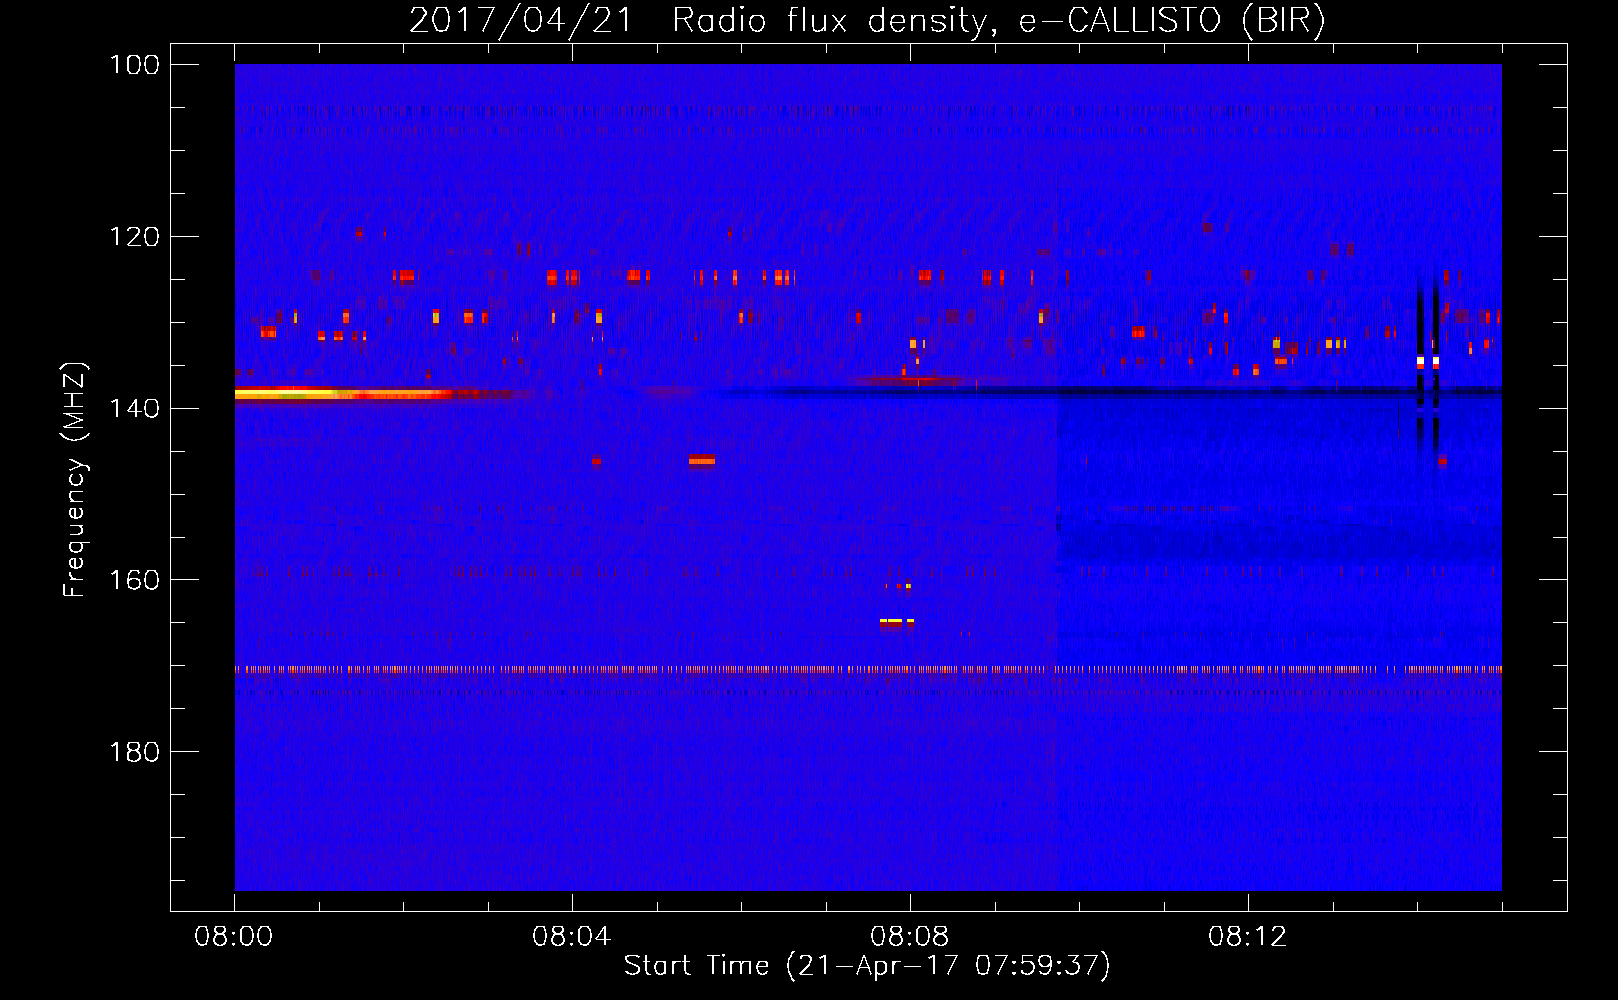Click the bright yellow burst near 165 MHz at 08:08
Screen dimensions: 1618x1000
pyautogui.click(x=897, y=621)
